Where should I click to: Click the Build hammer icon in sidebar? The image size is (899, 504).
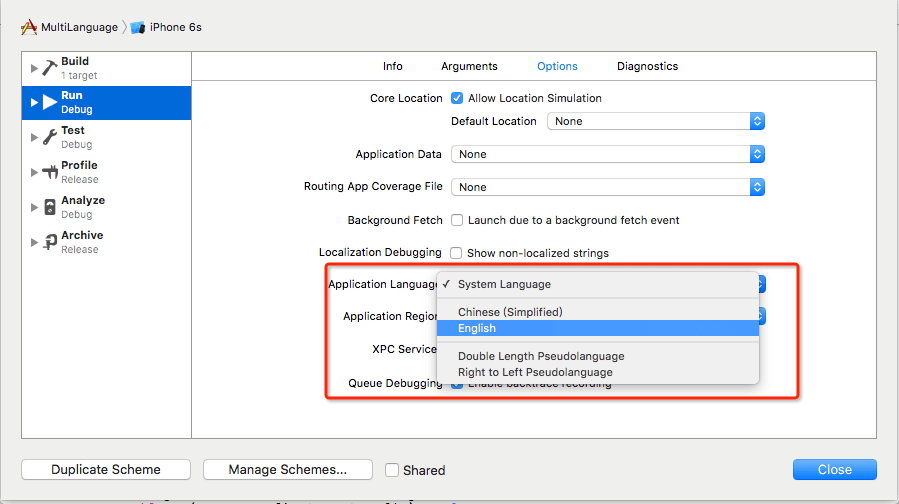tap(49, 68)
